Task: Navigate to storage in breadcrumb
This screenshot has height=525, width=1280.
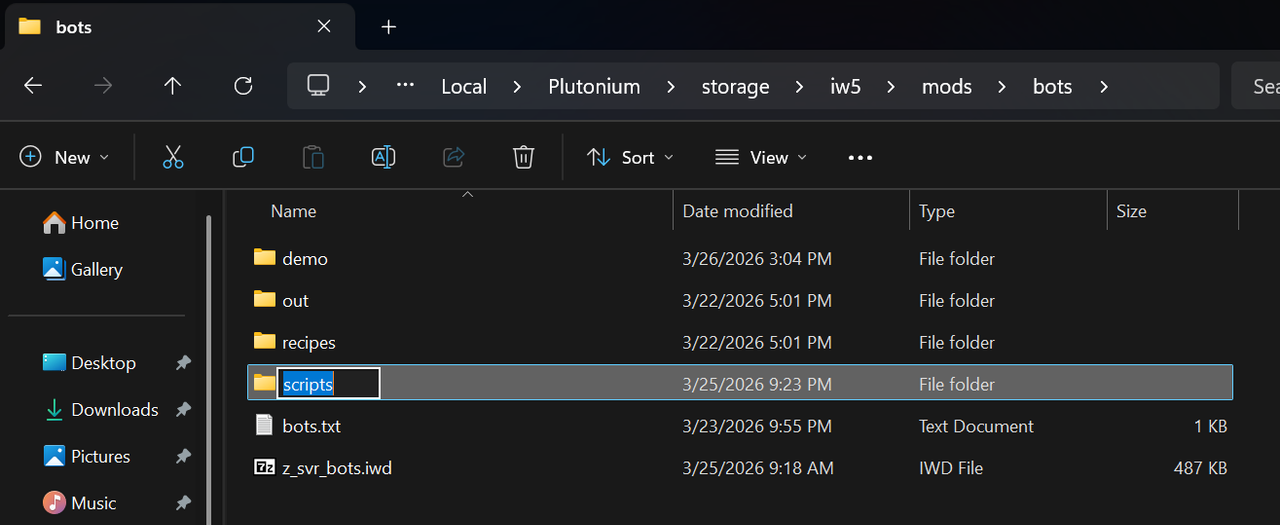Action: click(735, 87)
